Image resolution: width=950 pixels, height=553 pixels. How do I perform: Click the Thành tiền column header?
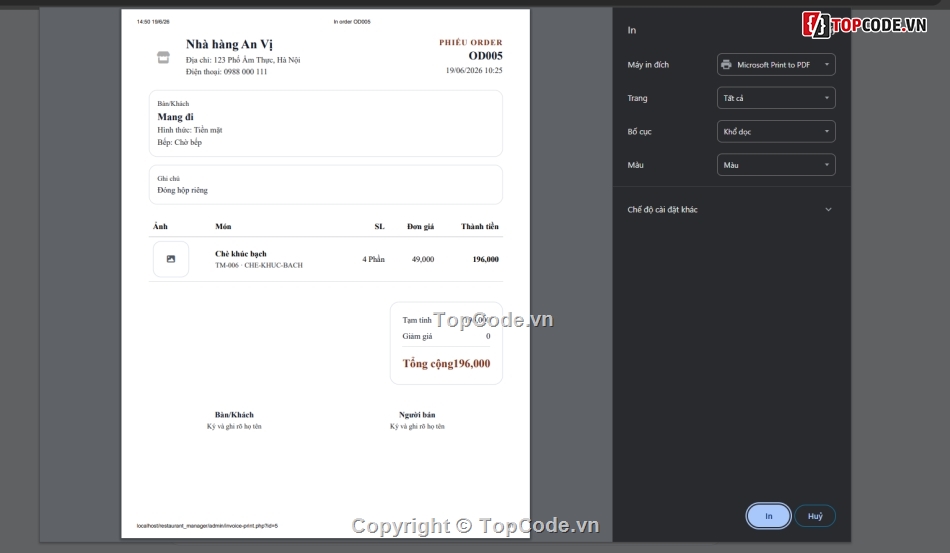480,227
